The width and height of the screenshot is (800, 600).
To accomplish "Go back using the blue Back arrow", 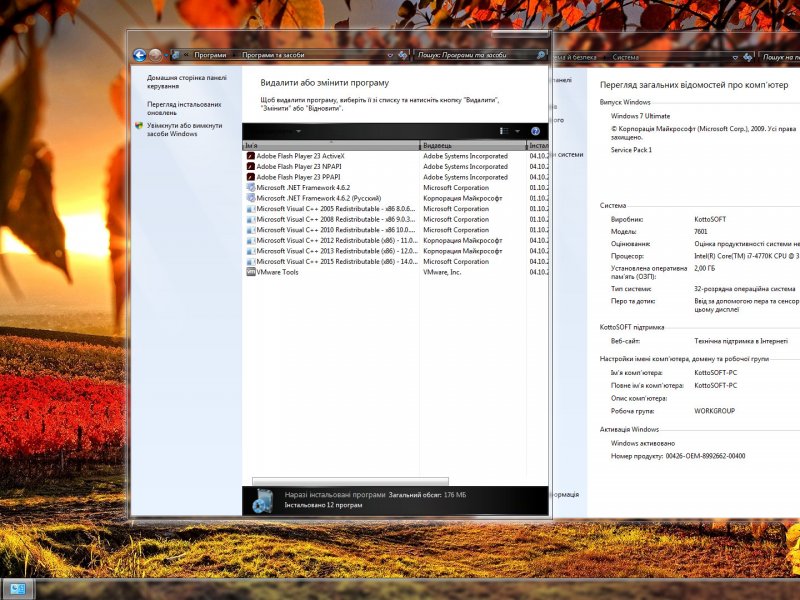I will pos(139,55).
